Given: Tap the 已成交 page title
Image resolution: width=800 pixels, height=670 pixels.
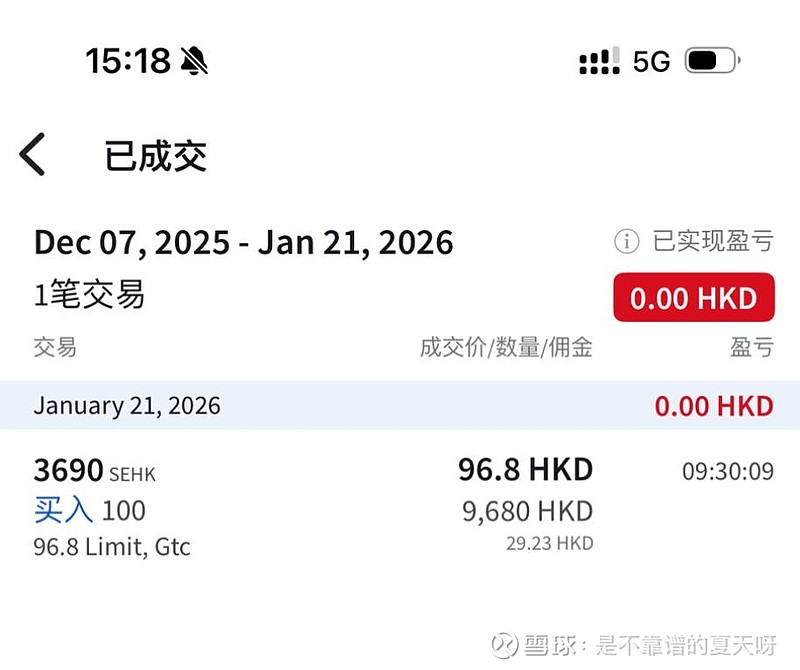Looking at the screenshot, I should click(x=155, y=156).
